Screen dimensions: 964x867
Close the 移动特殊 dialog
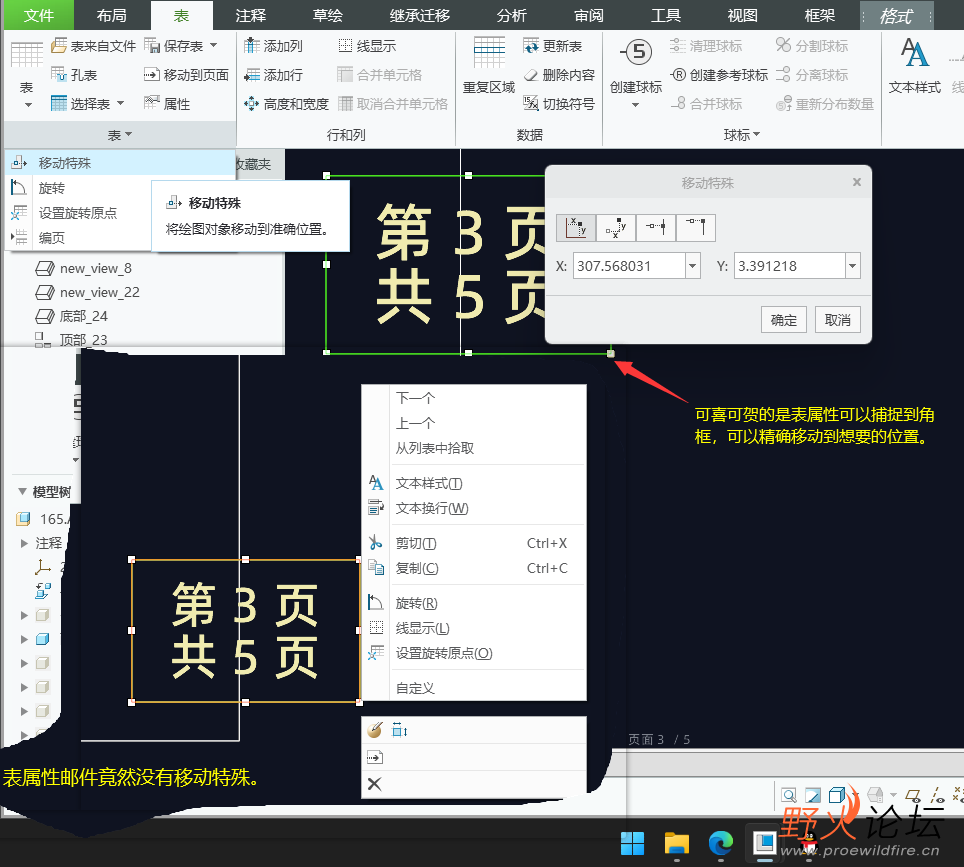point(857,182)
